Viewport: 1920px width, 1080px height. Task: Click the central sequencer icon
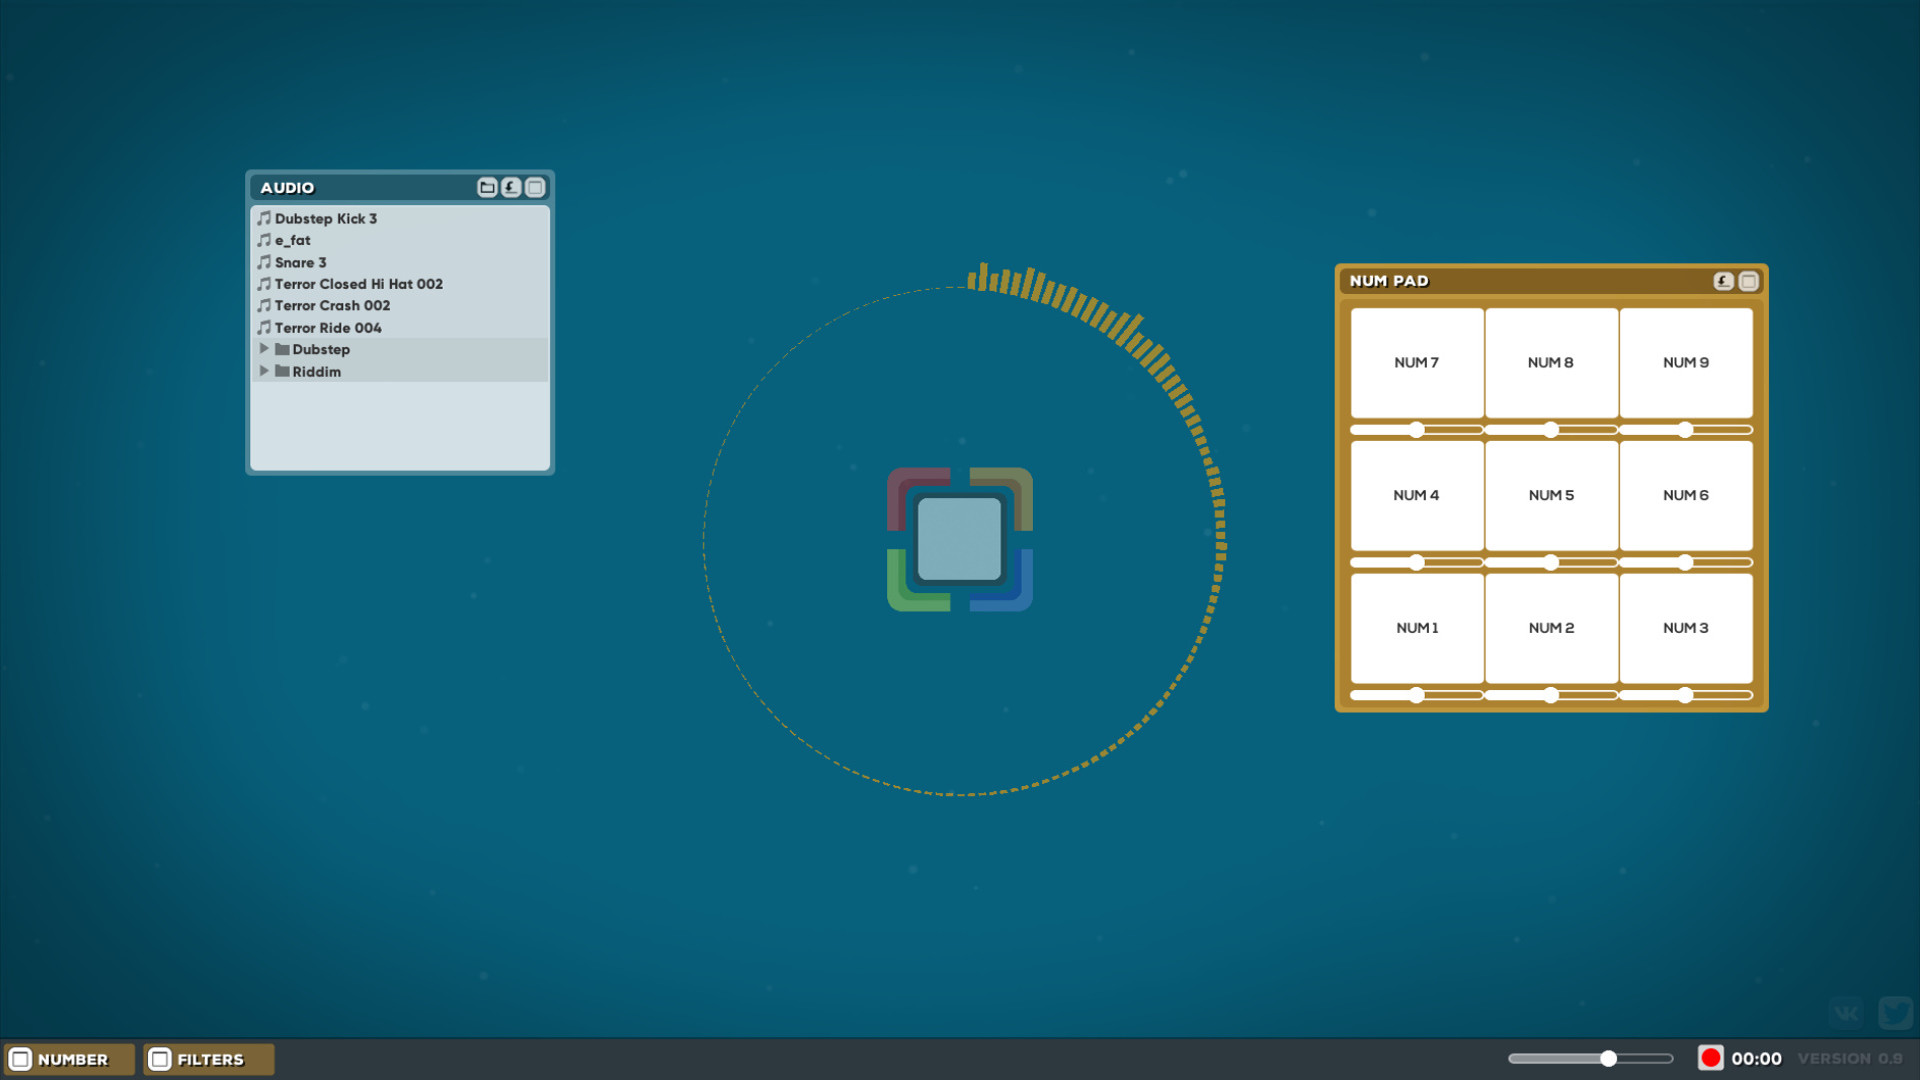coord(960,537)
